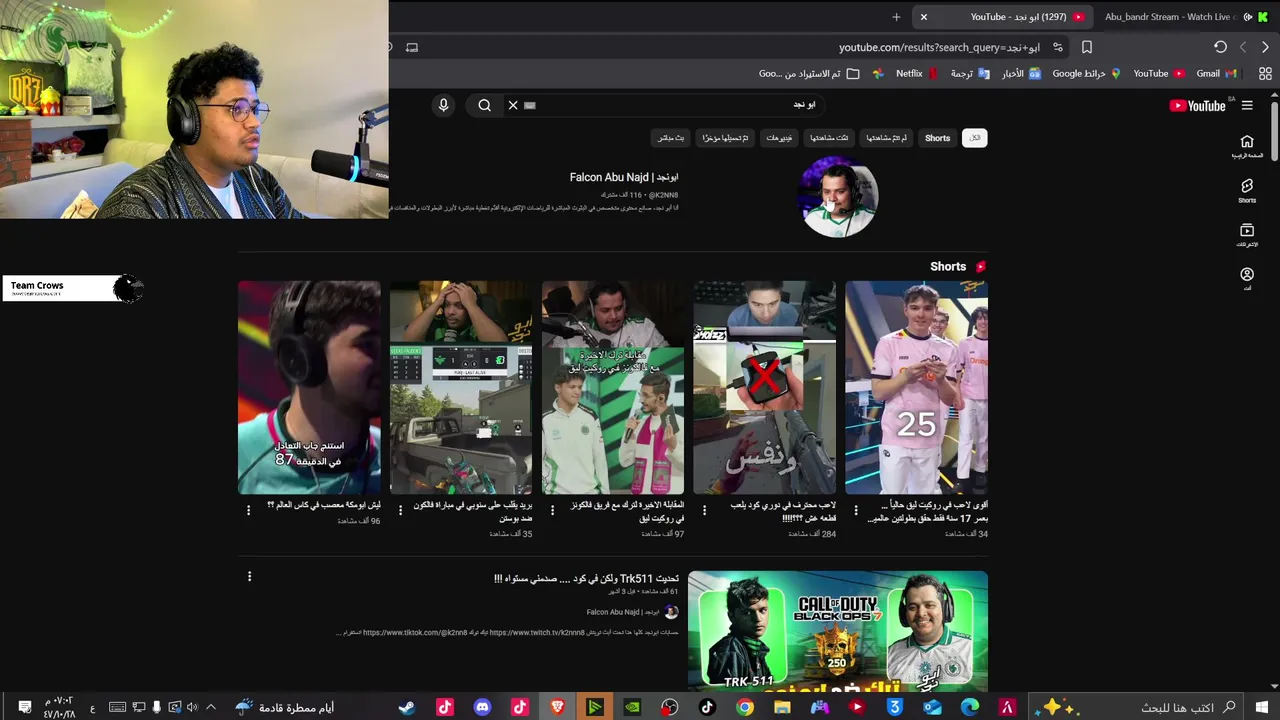Open Outlook from the taskbar
Viewport: 1280px width, 720px height.
[932, 707]
